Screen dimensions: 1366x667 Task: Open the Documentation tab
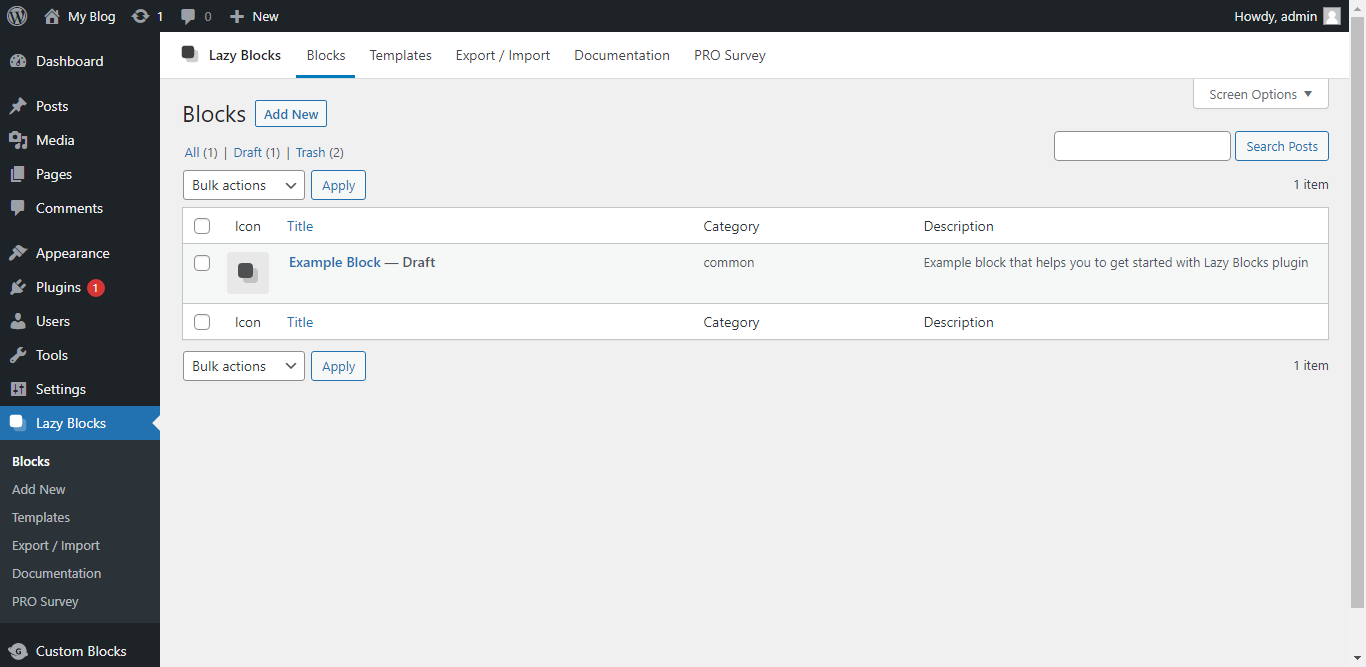pyautogui.click(x=622, y=55)
